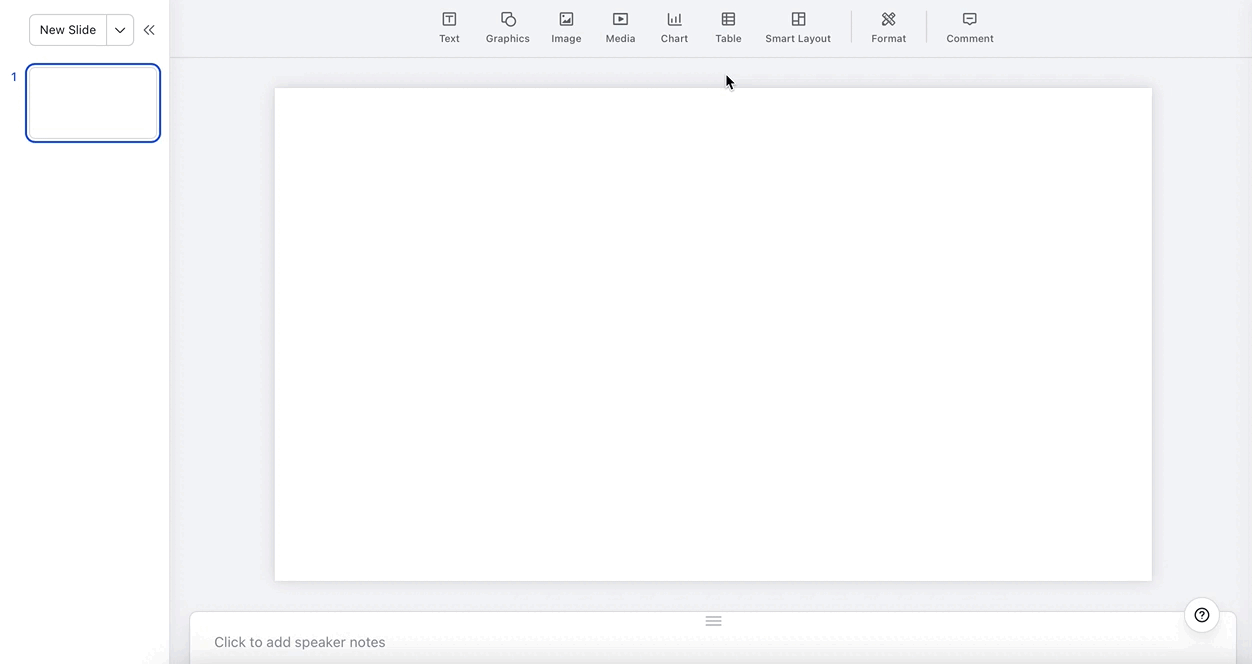Collapse the slide panel with double chevron
1252x664 pixels.
(x=149, y=30)
